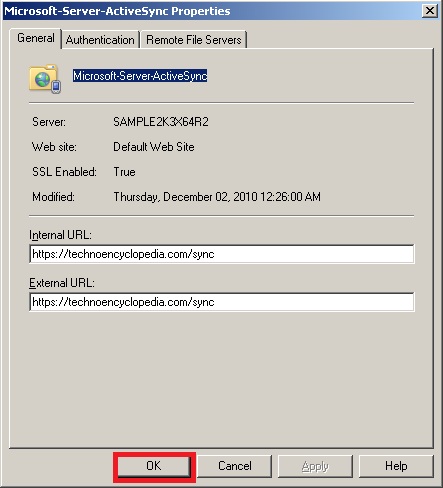Click the Server: label
The image size is (443, 488).
pos(49,122)
